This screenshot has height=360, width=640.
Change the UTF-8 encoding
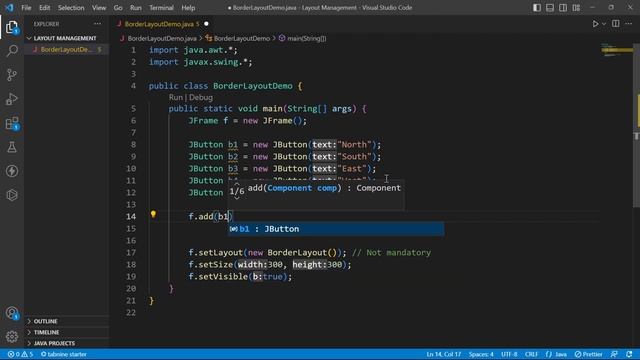click(x=509, y=354)
